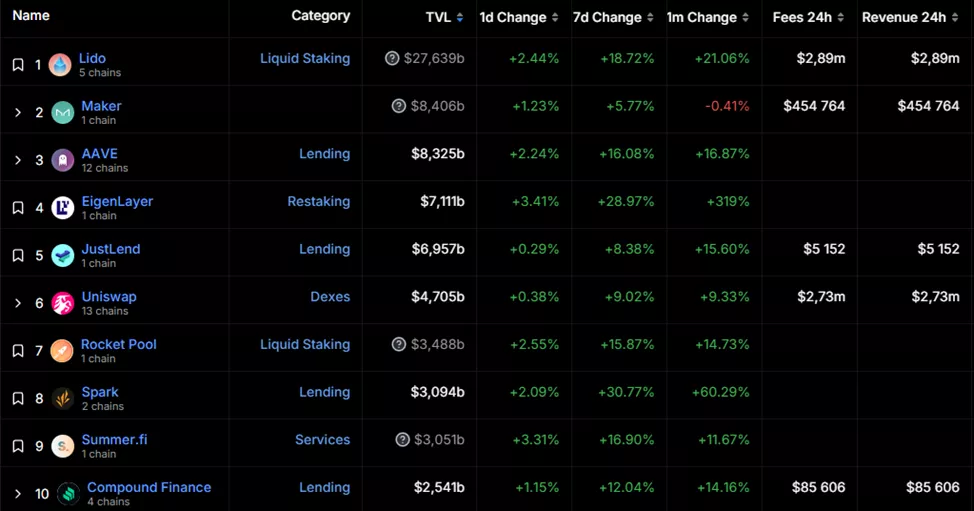Click the question mark icon beside Lido TVL

[x=392, y=59]
